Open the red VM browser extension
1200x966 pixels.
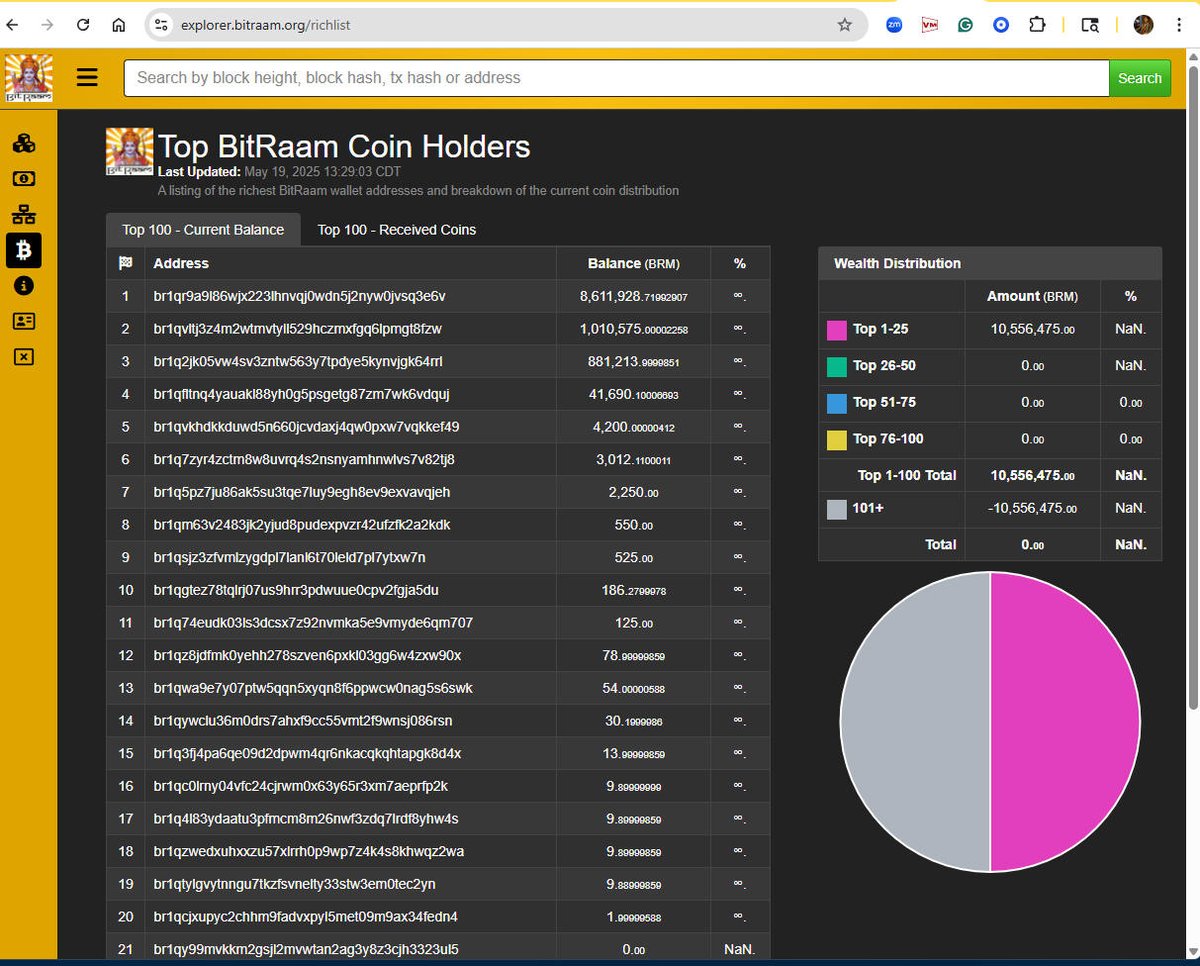point(930,25)
